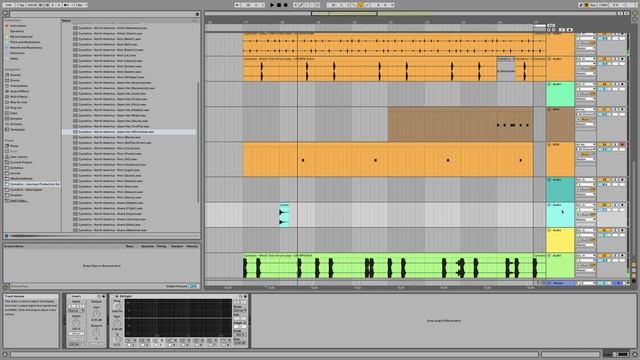The height and width of the screenshot is (360, 640).
Task: Fold the yellow track with its triangle
Action: [549, 230]
